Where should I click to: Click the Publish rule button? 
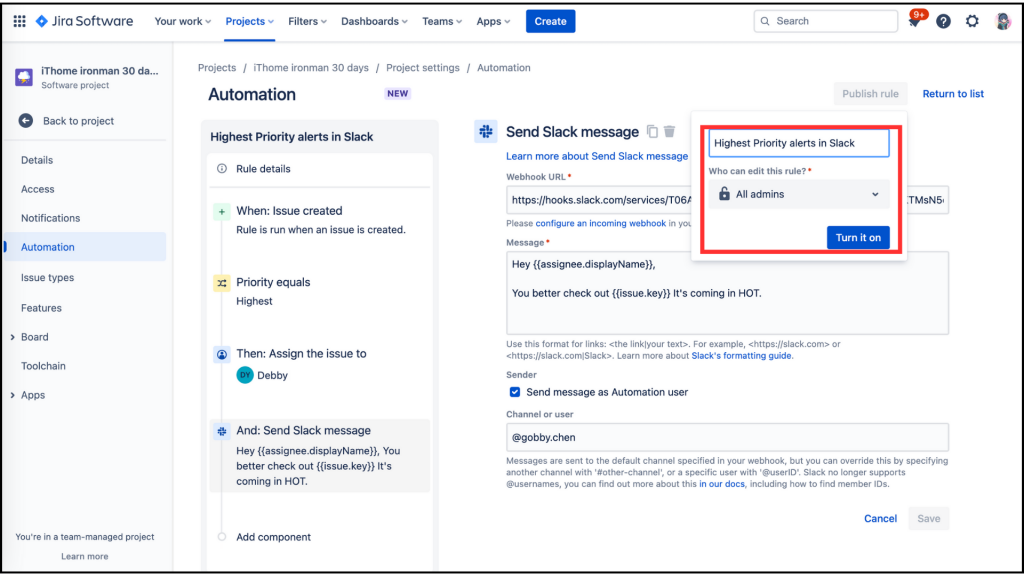coord(870,93)
